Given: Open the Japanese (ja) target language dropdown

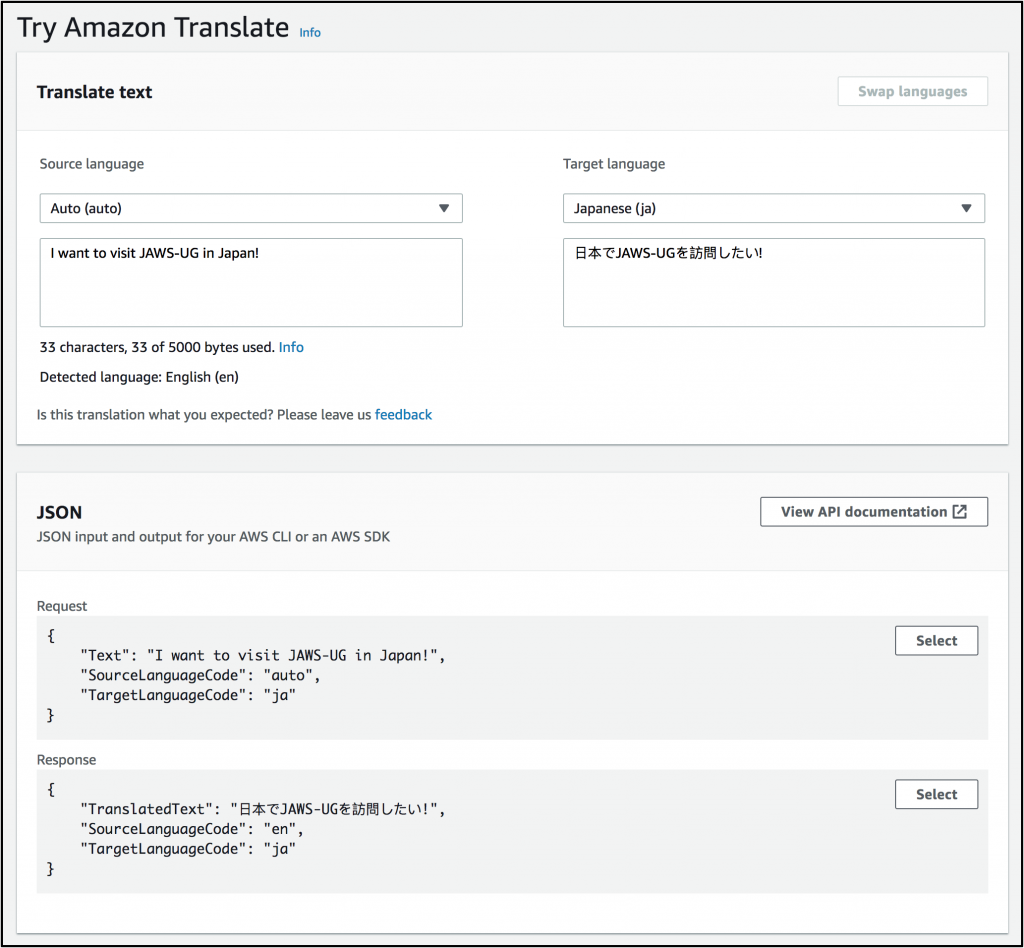Looking at the screenshot, I should click(773, 208).
